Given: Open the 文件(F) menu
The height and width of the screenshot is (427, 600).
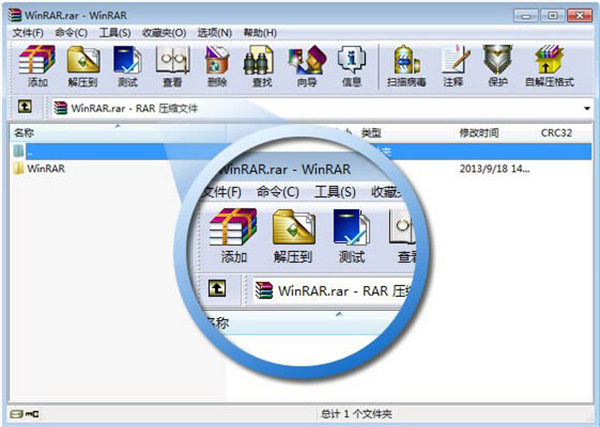Looking at the screenshot, I should pyautogui.click(x=28, y=33).
